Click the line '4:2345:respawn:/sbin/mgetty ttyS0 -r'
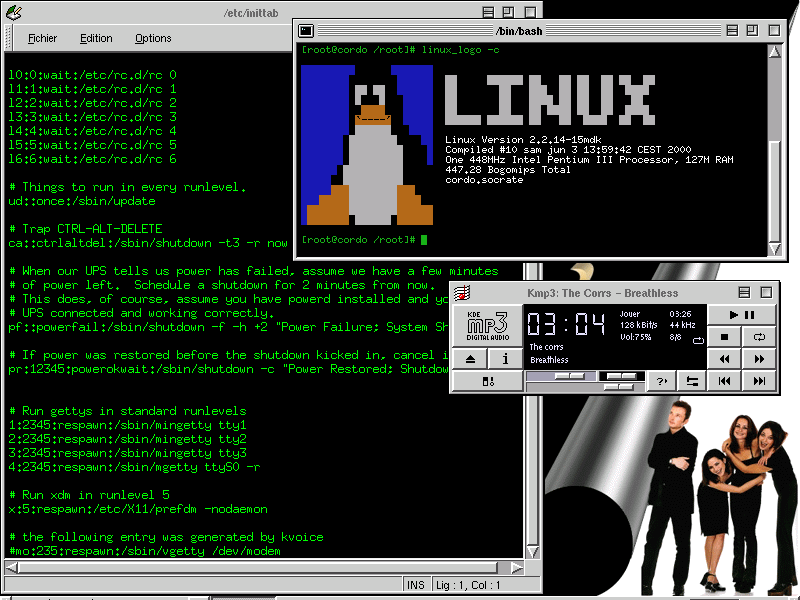The image size is (800, 600). click(134, 467)
